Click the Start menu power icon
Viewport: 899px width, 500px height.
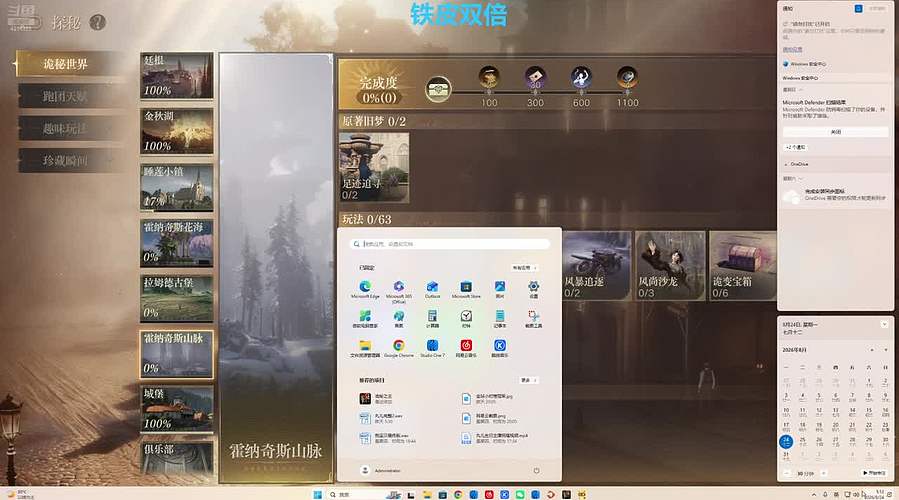click(x=537, y=471)
